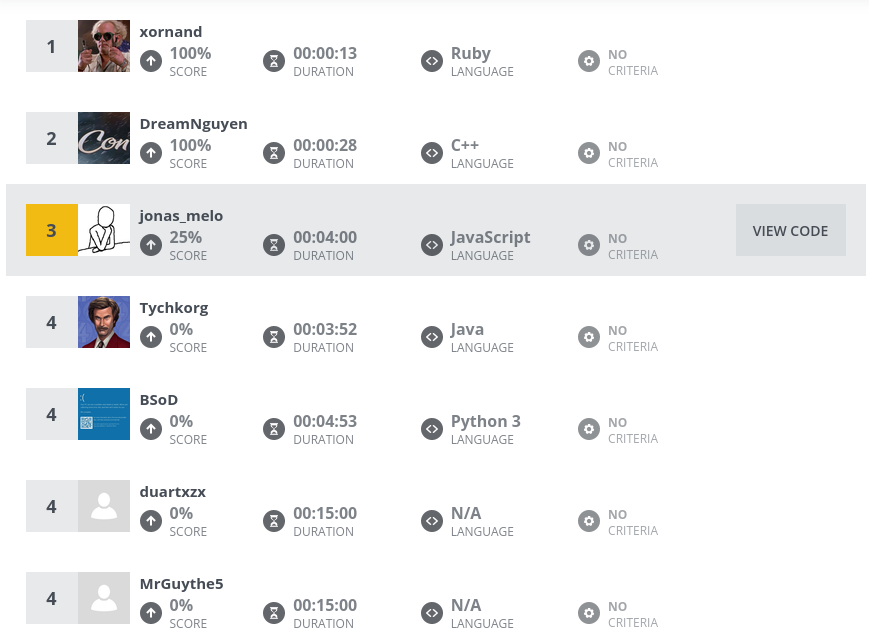The image size is (869, 638).
Task: Click the score arrow icon for xornand
Action: 151,61
